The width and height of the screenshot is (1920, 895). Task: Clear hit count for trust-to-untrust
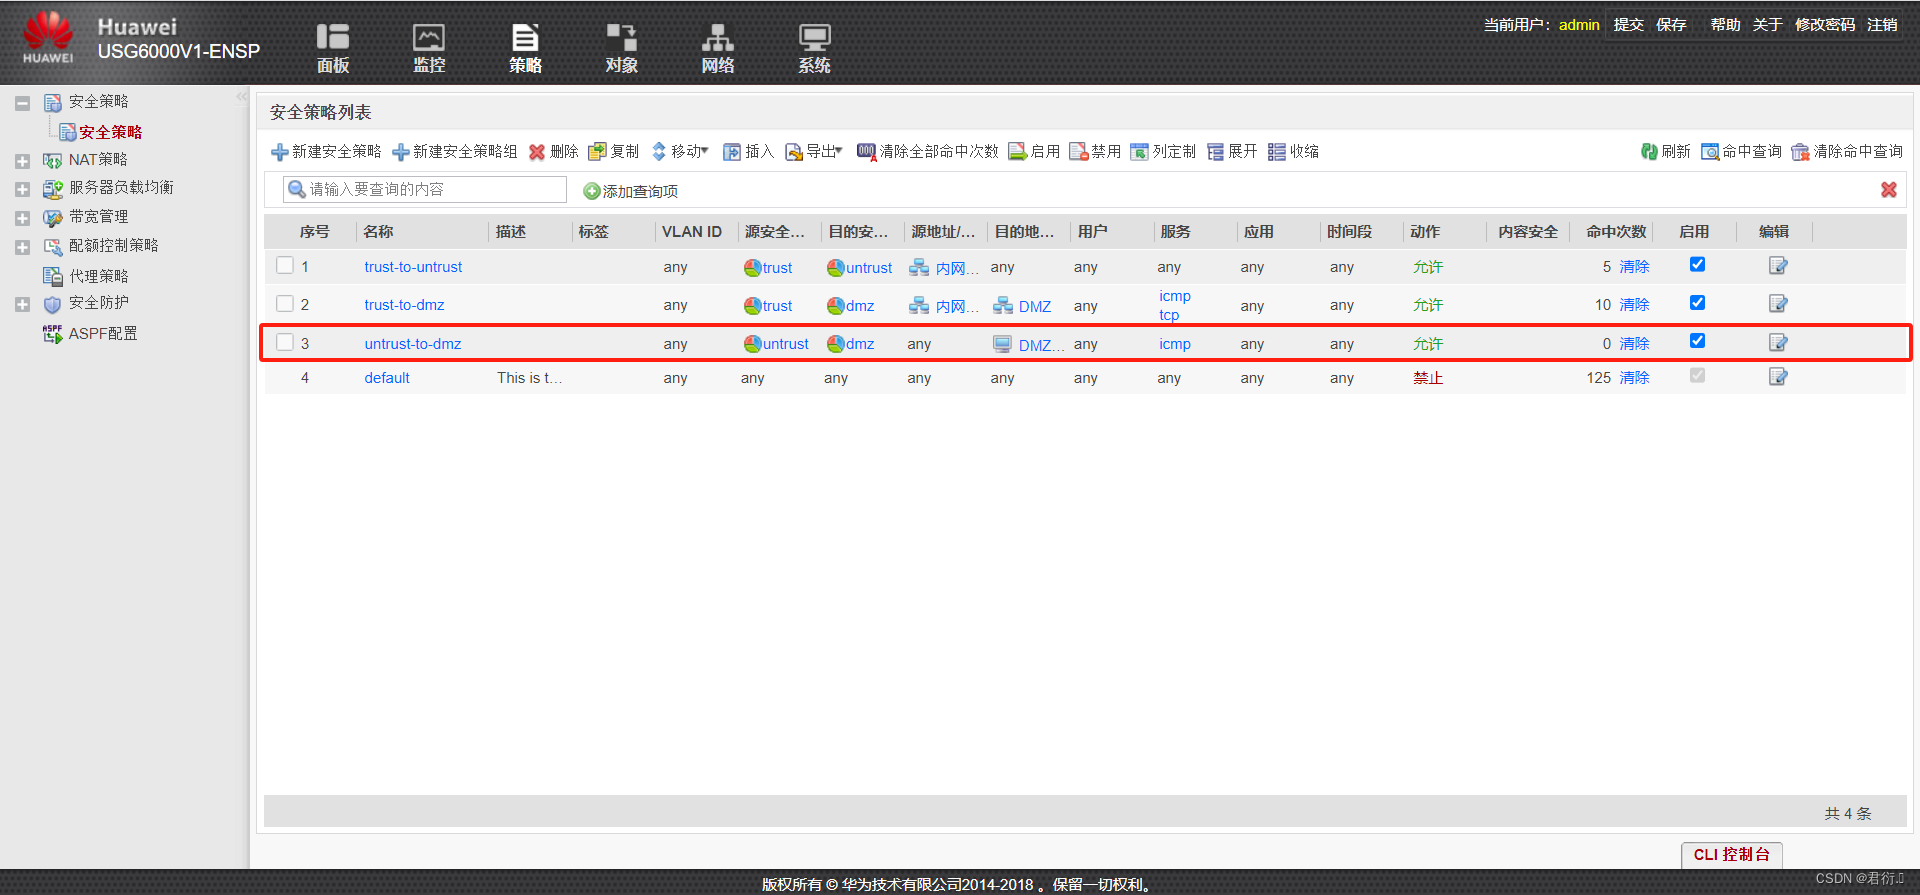point(1634,267)
